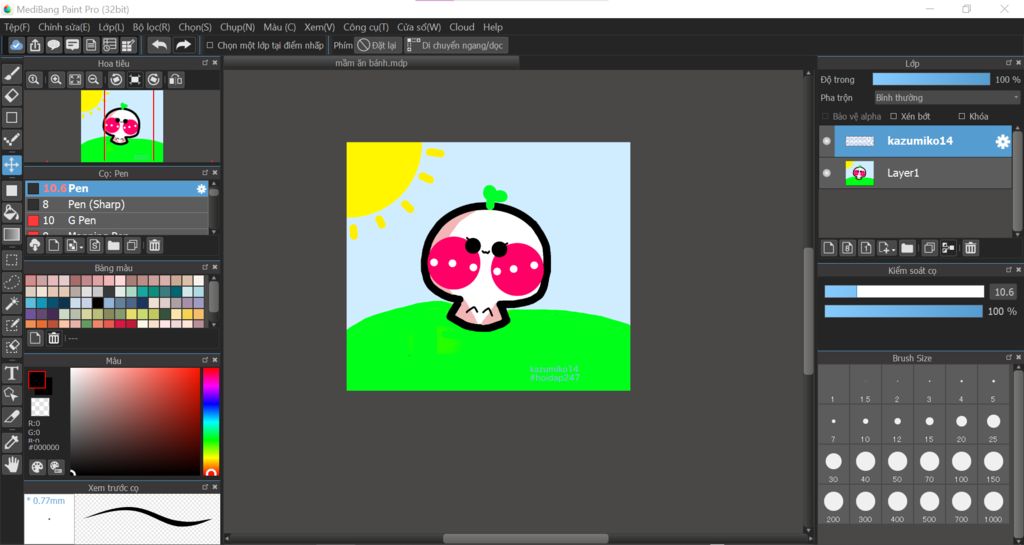Delete the selected brush with trash icon
The height and width of the screenshot is (545, 1024).
click(x=154, y=245)
